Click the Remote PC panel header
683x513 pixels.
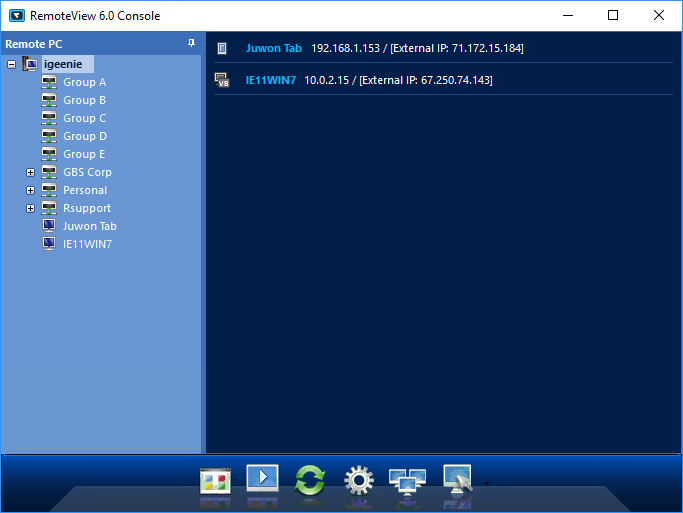(101, 44)
